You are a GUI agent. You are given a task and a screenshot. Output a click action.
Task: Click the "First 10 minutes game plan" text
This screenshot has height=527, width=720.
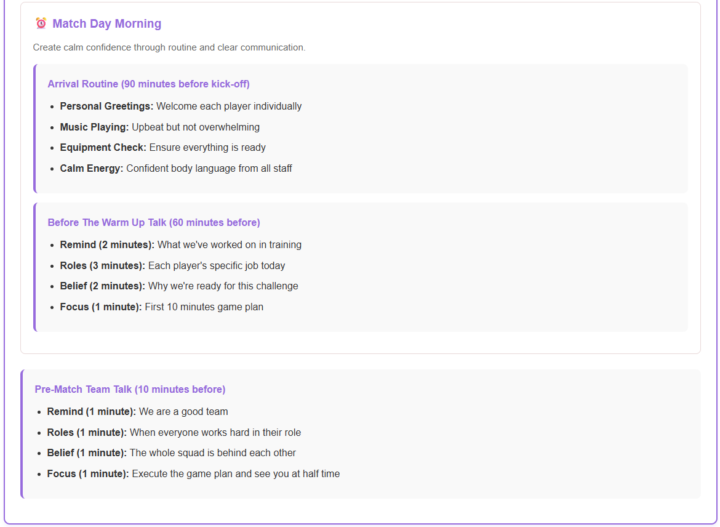(x=204, y=307)
